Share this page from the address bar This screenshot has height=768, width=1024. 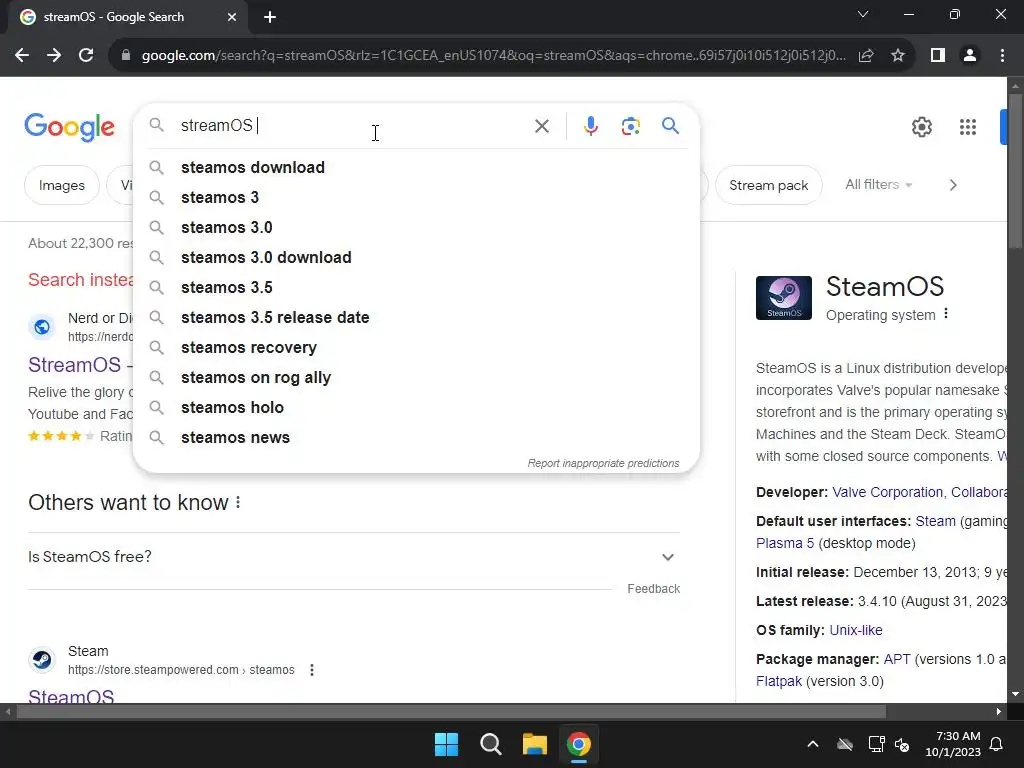pos(866,56)
